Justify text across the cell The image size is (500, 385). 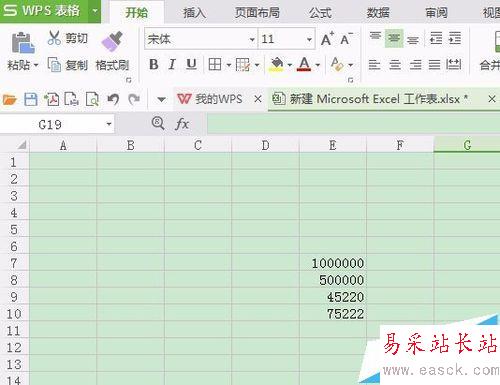click(434, 64)
